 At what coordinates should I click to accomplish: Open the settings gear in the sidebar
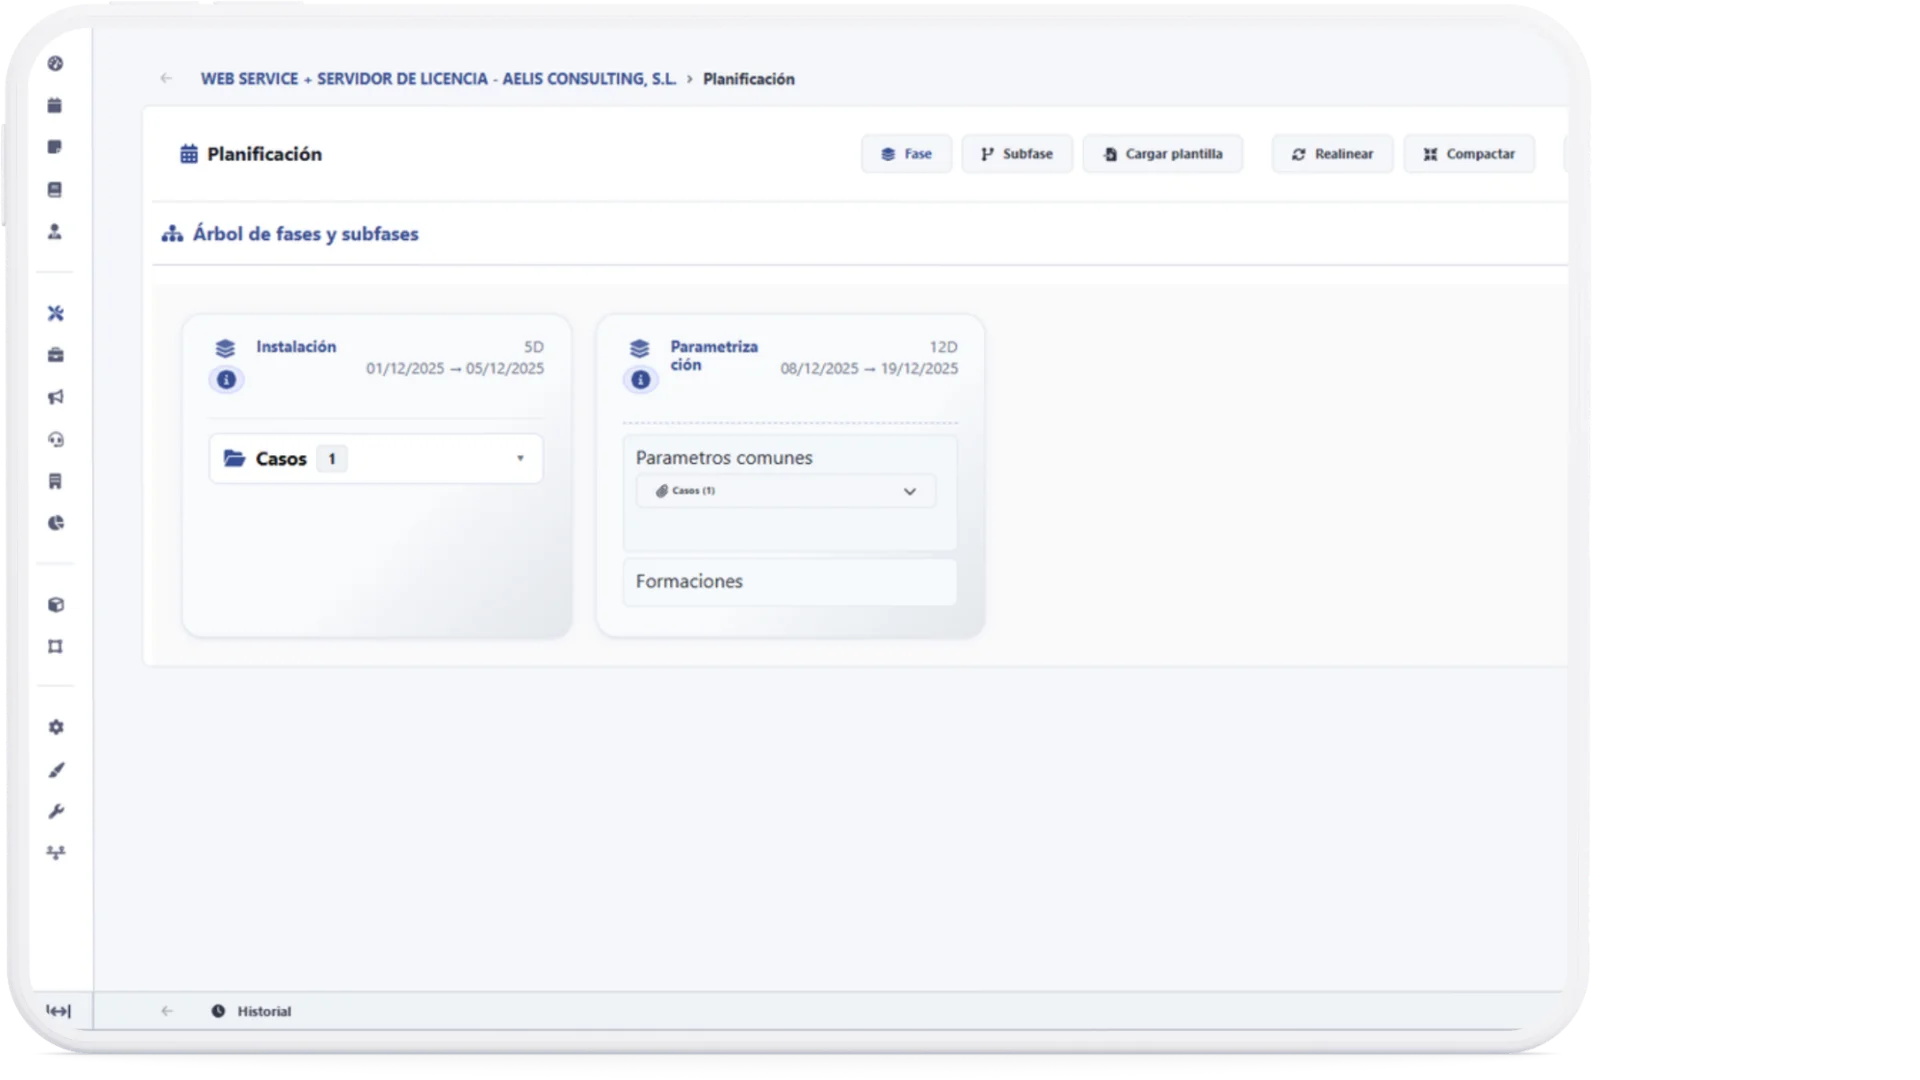coord(56,727)
